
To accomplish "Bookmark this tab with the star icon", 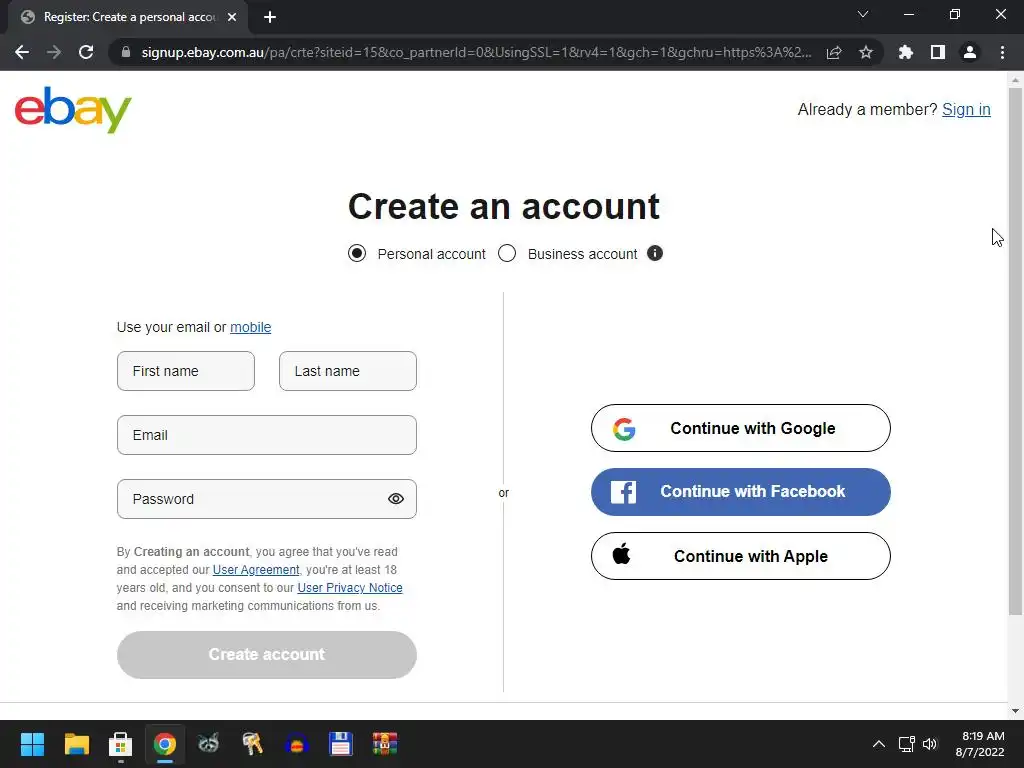I will (866, 52).
